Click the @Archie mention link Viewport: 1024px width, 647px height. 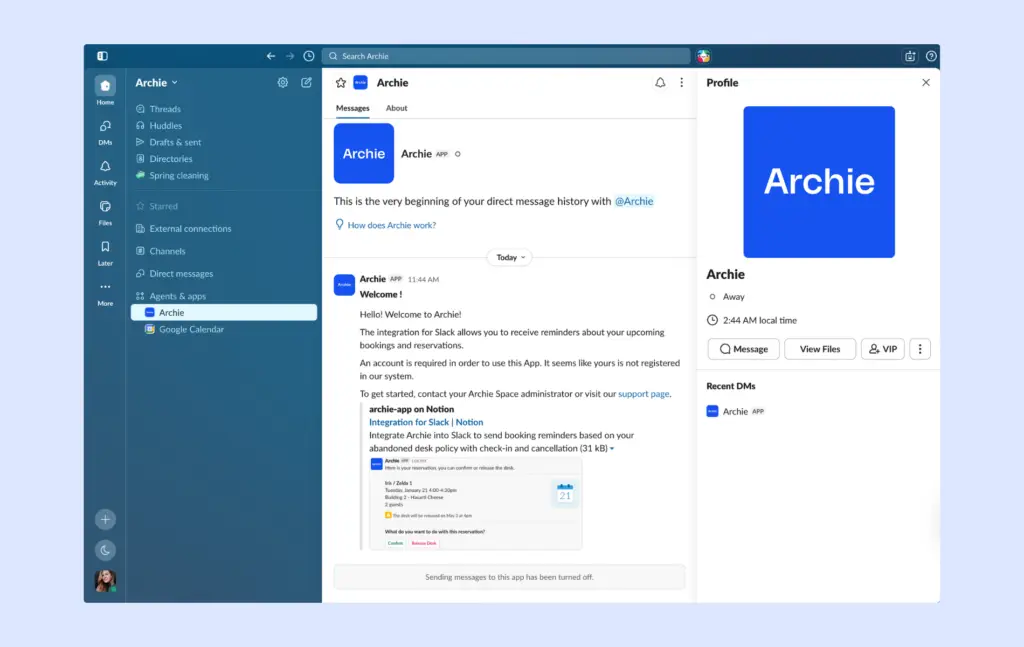click(x=633, y=201)
